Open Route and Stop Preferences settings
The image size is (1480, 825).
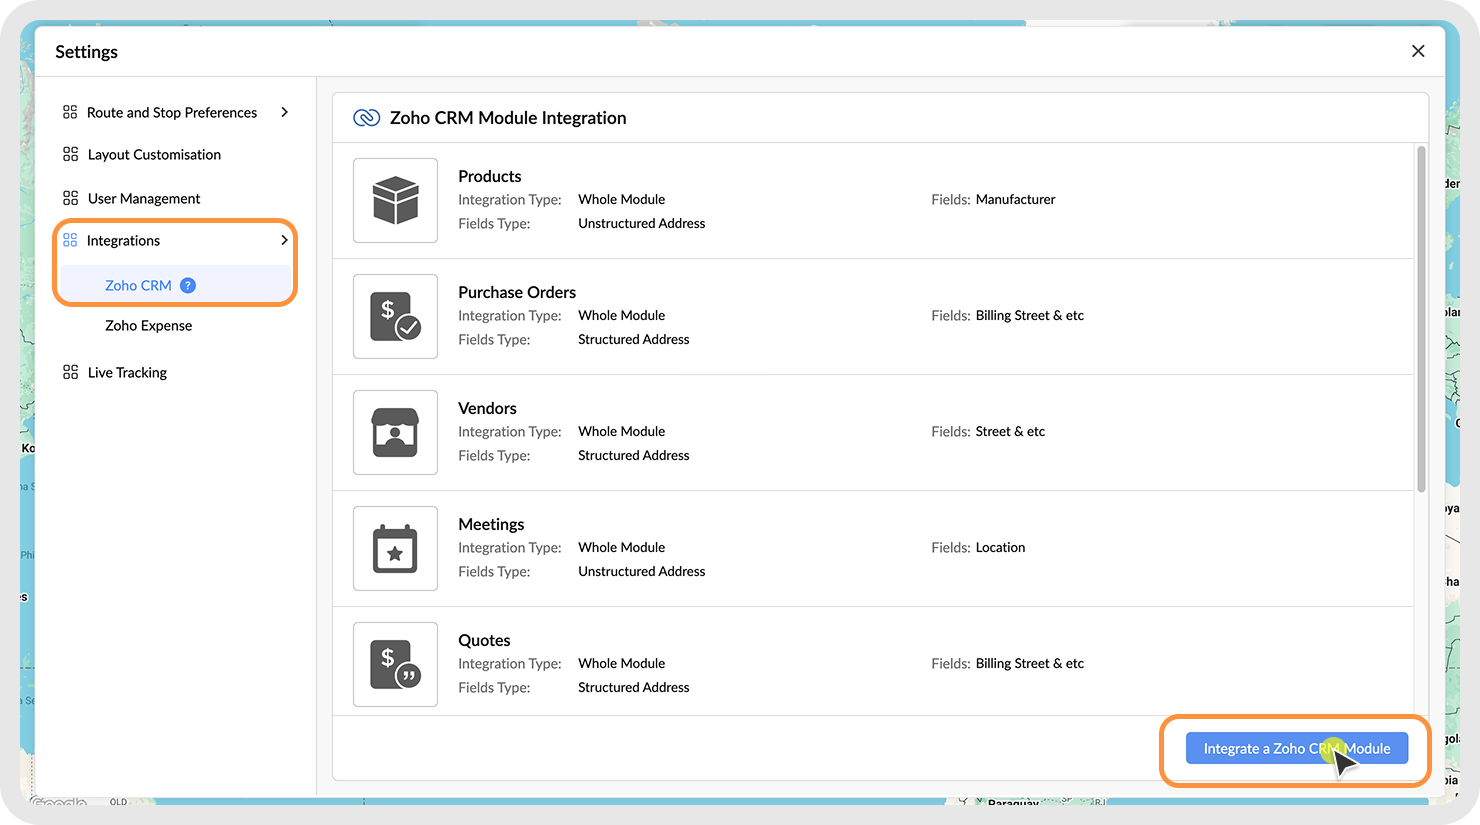pos(172,113)
